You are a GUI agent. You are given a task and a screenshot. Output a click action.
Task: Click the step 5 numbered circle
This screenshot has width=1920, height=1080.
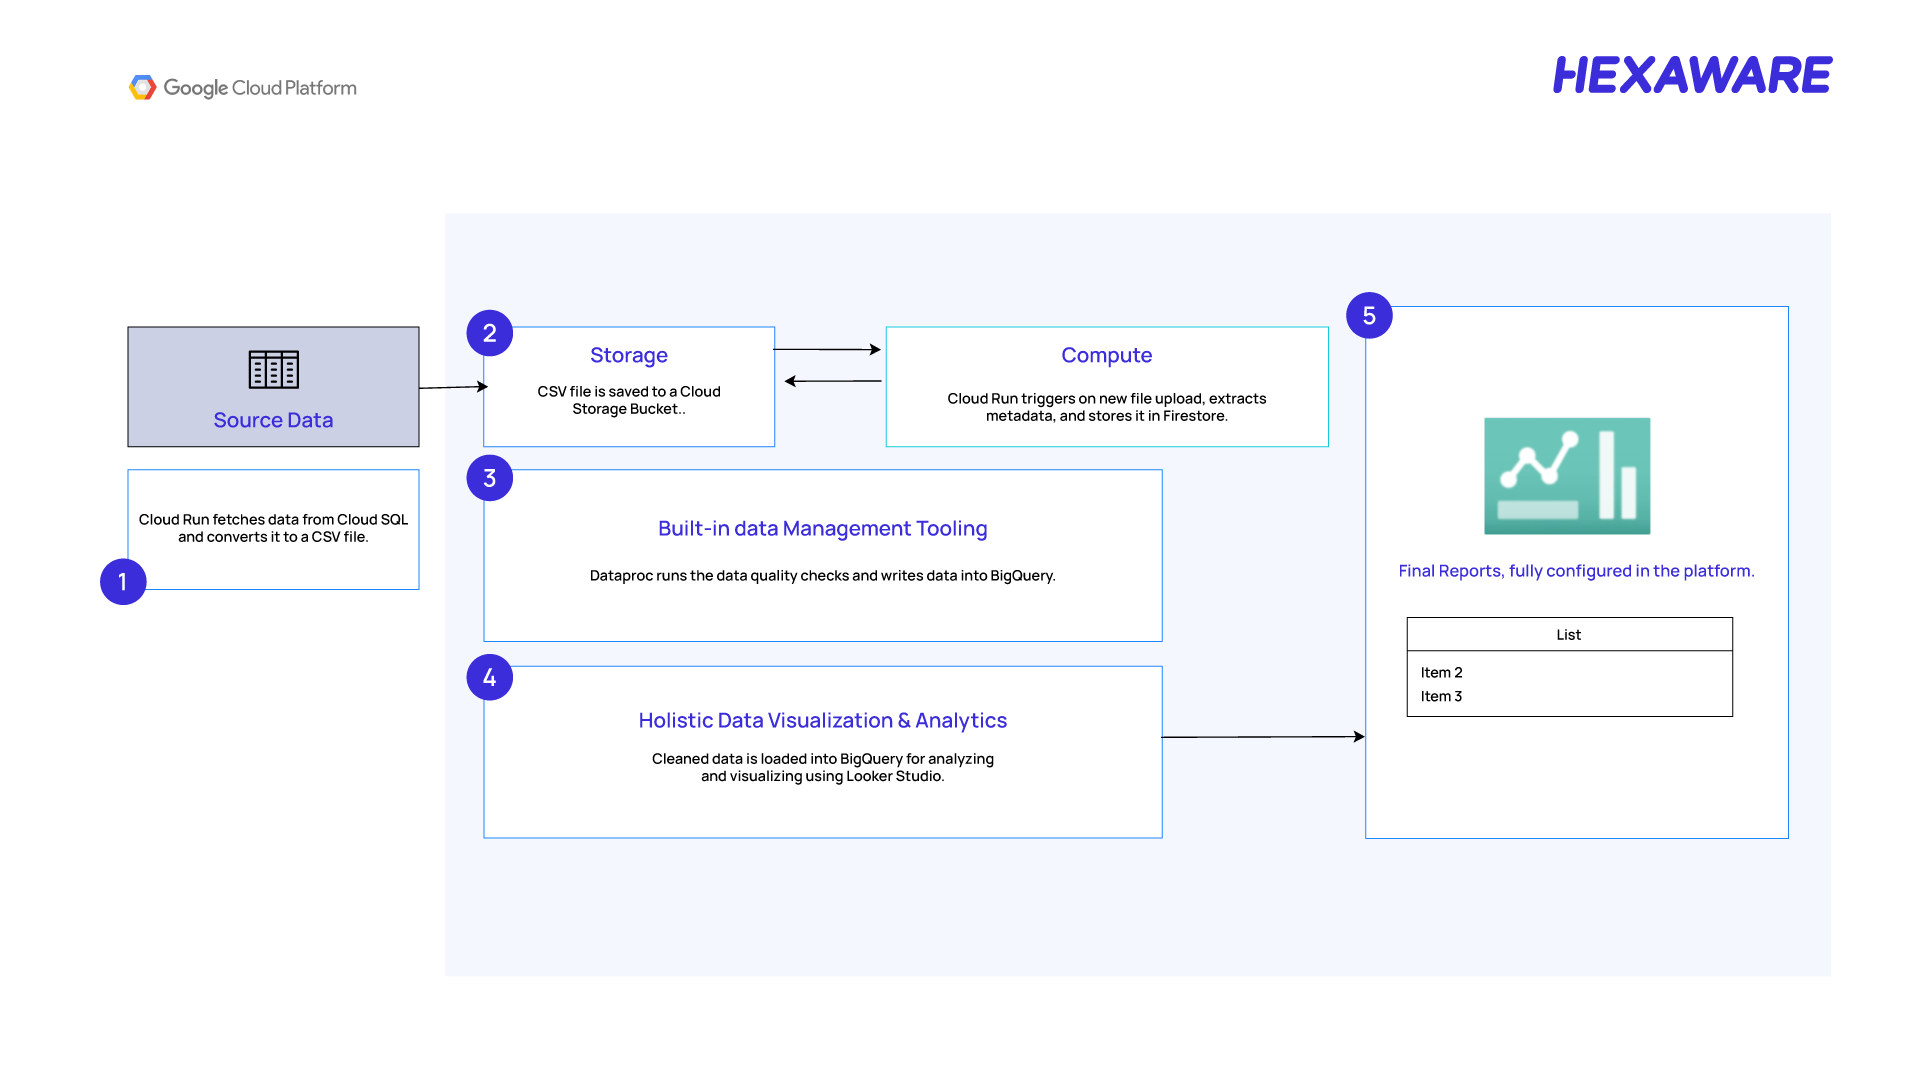coord(1369,316)
